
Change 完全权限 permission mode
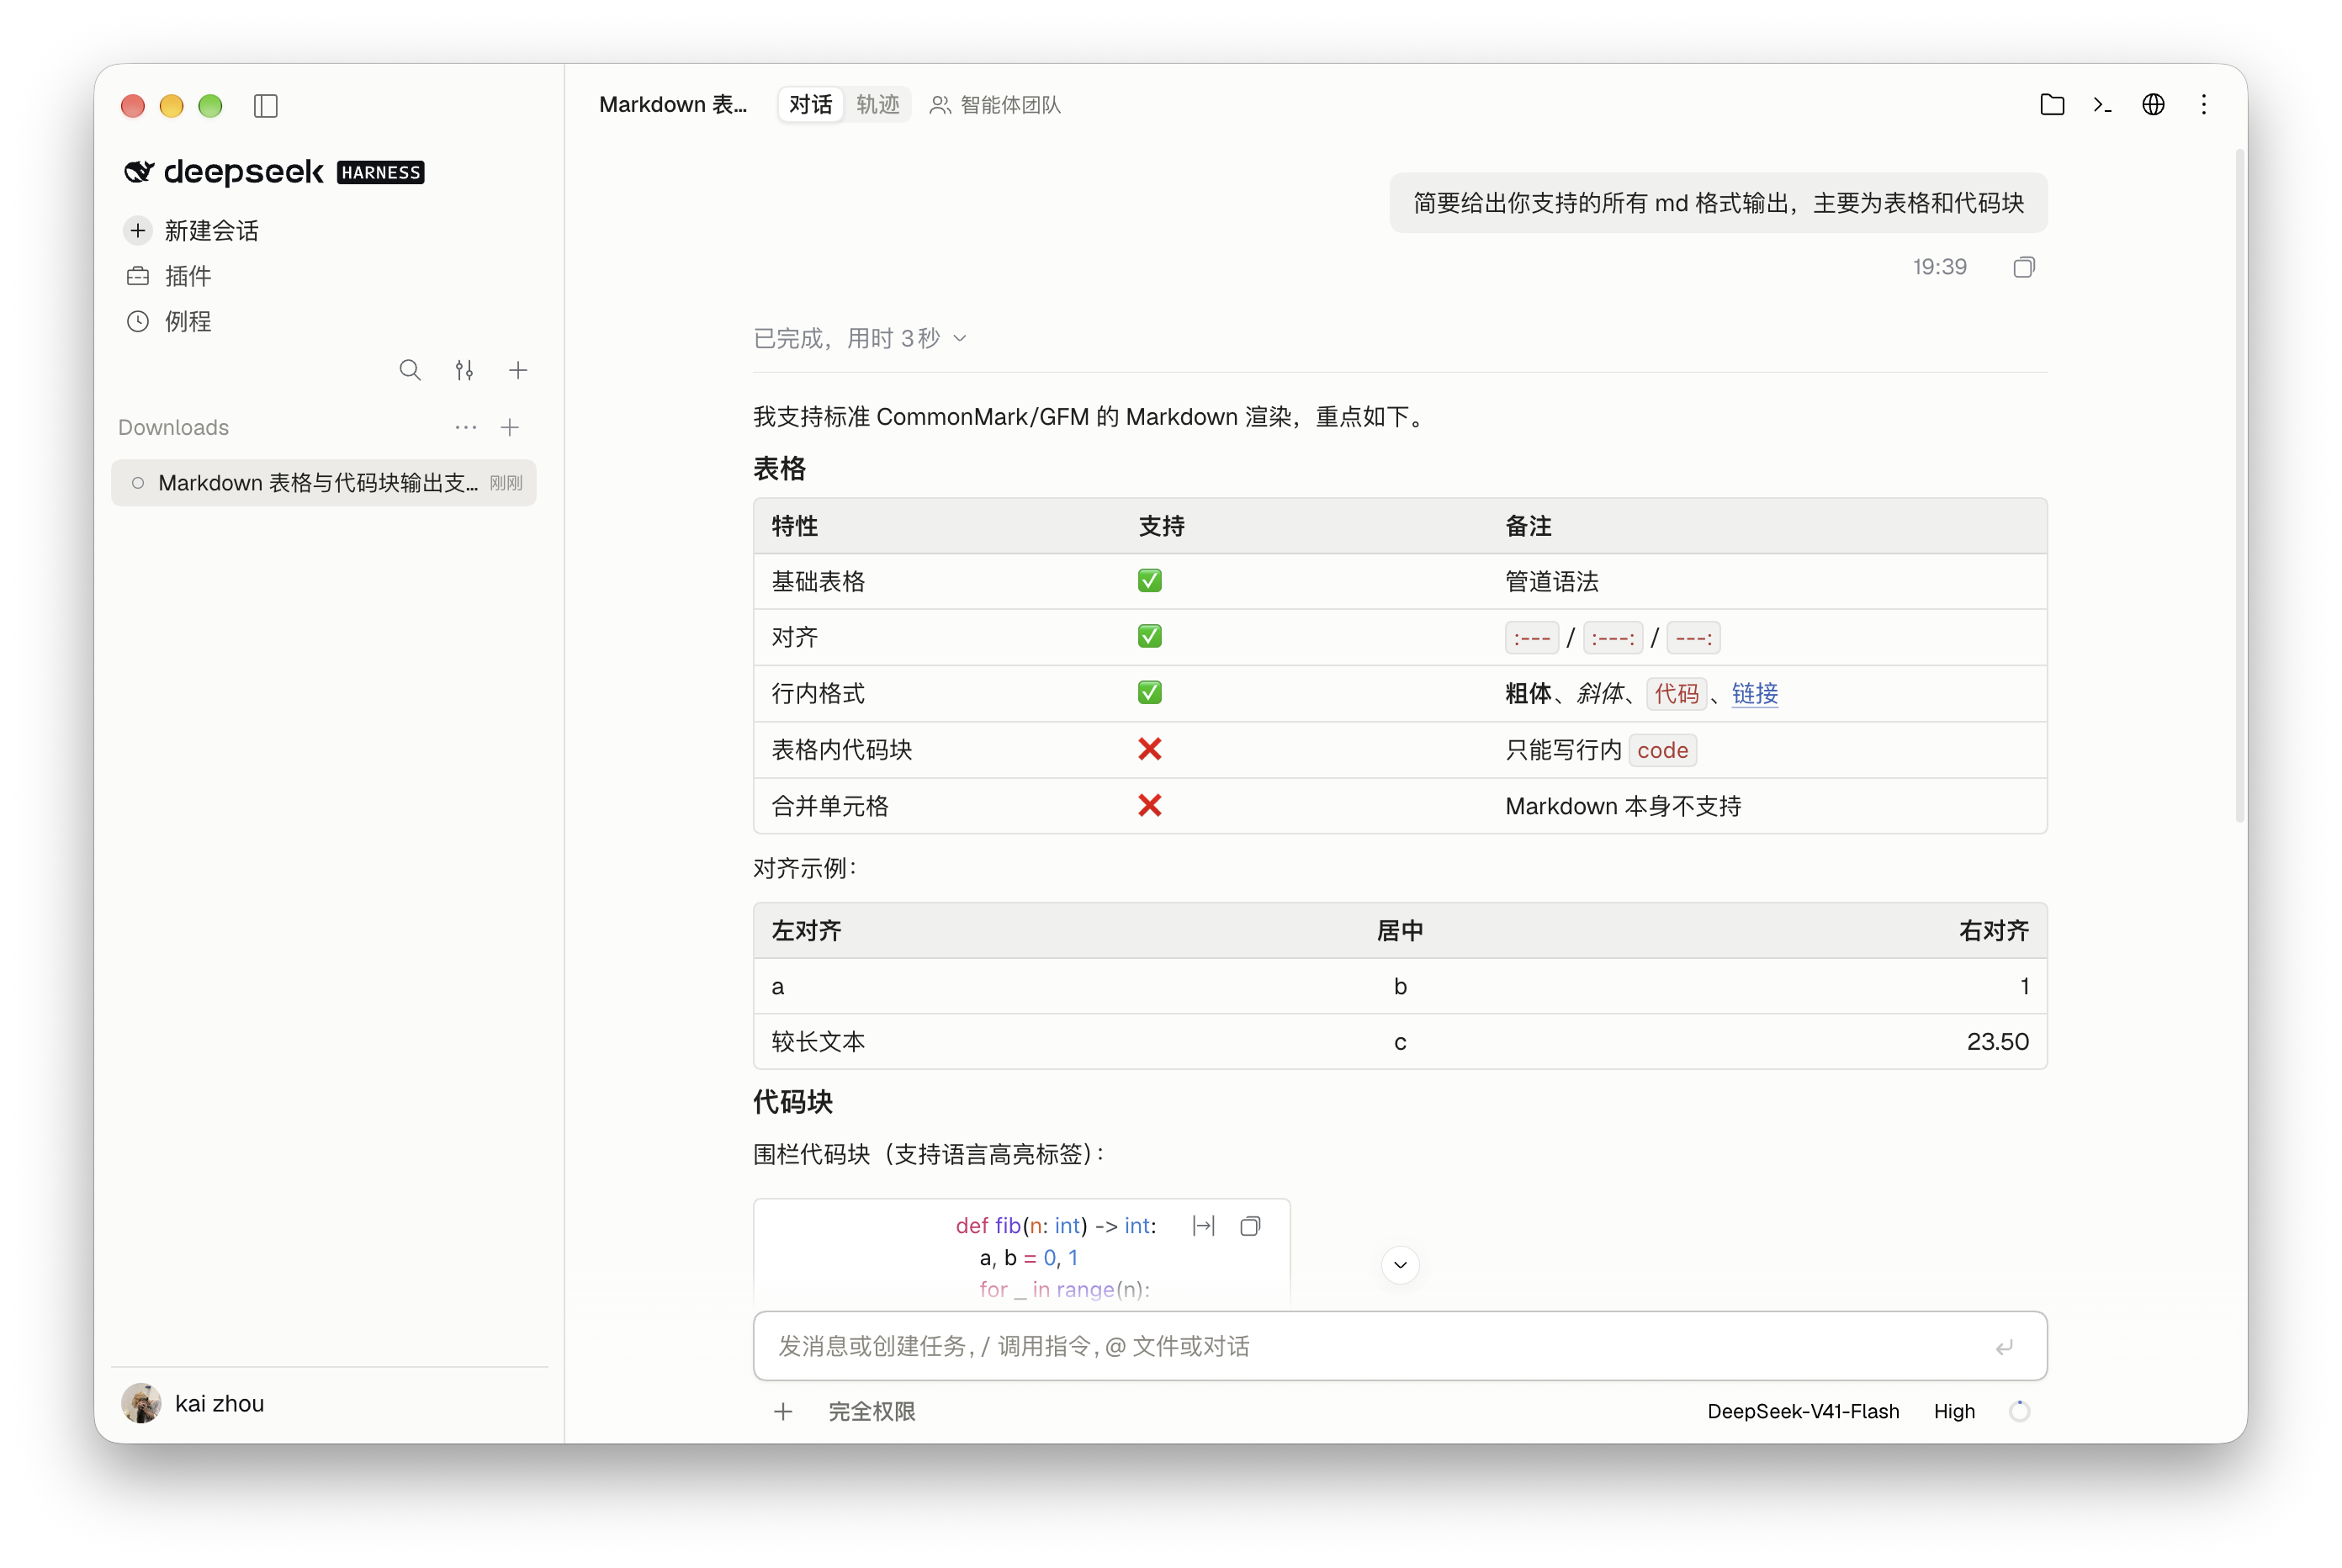[x=871, y=1411]
